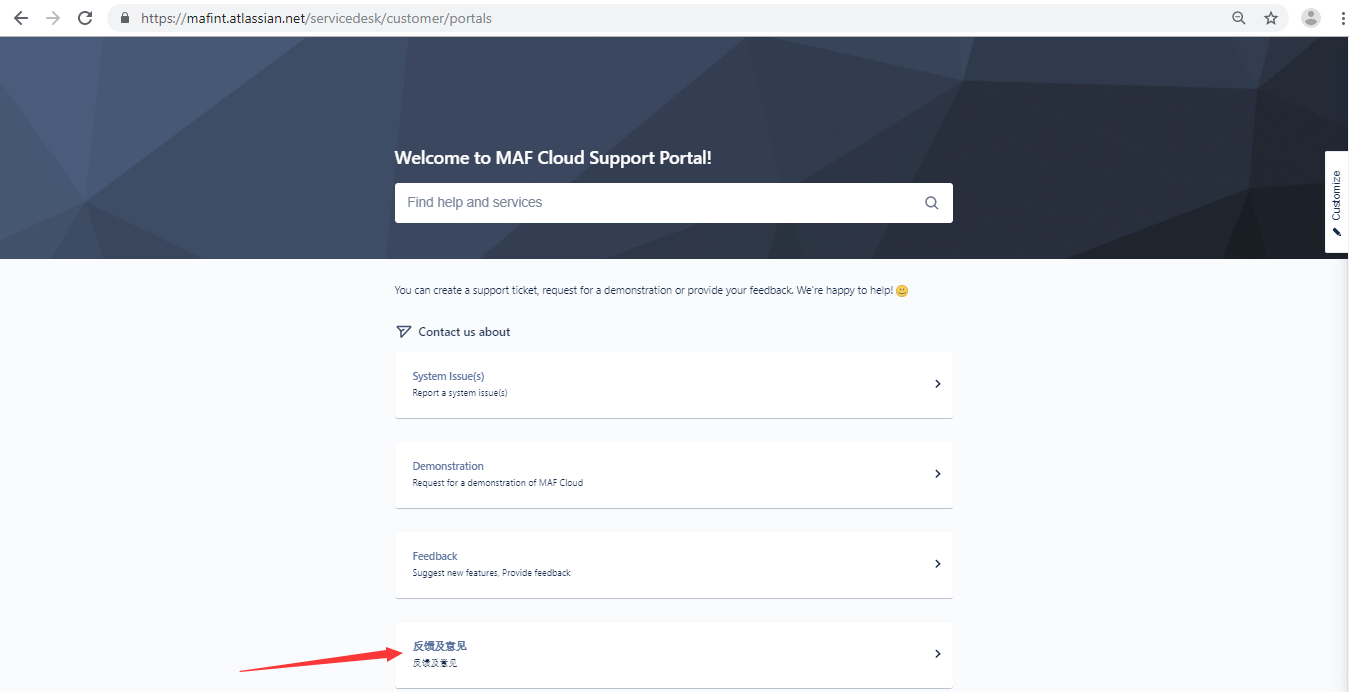Bookmark this page with the star

point(1271,18)
